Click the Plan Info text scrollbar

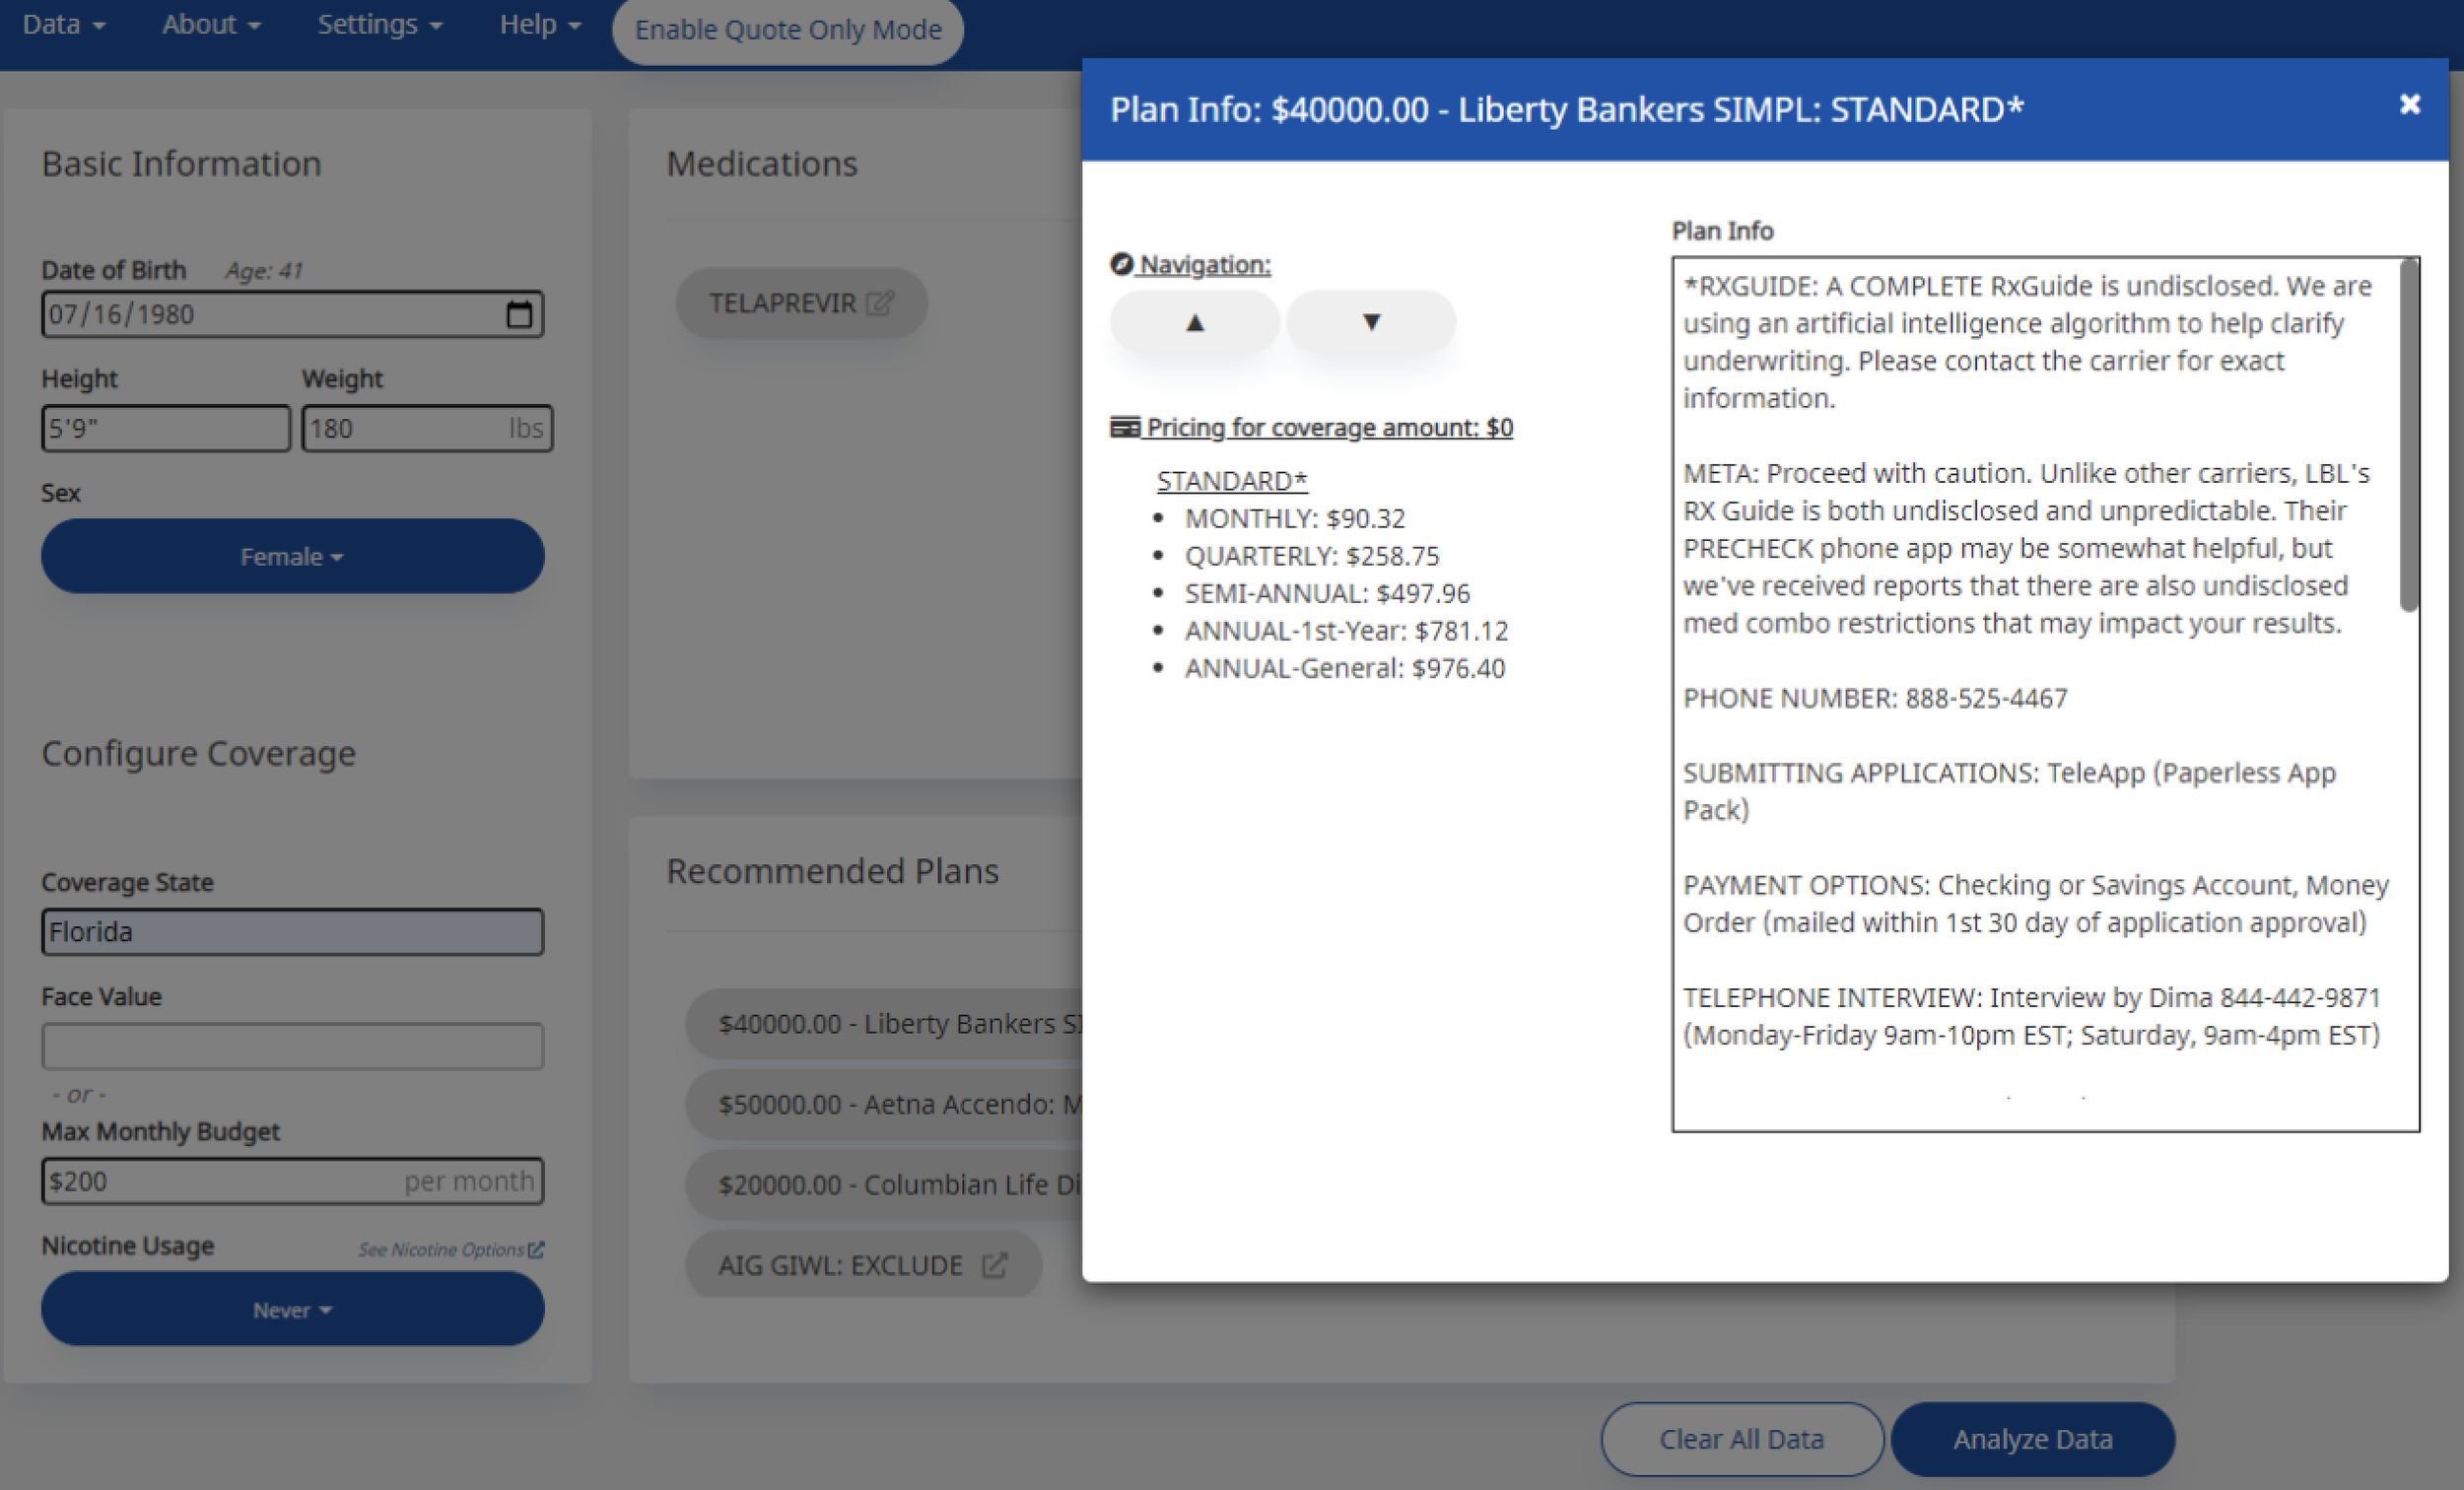[2408, 435]
